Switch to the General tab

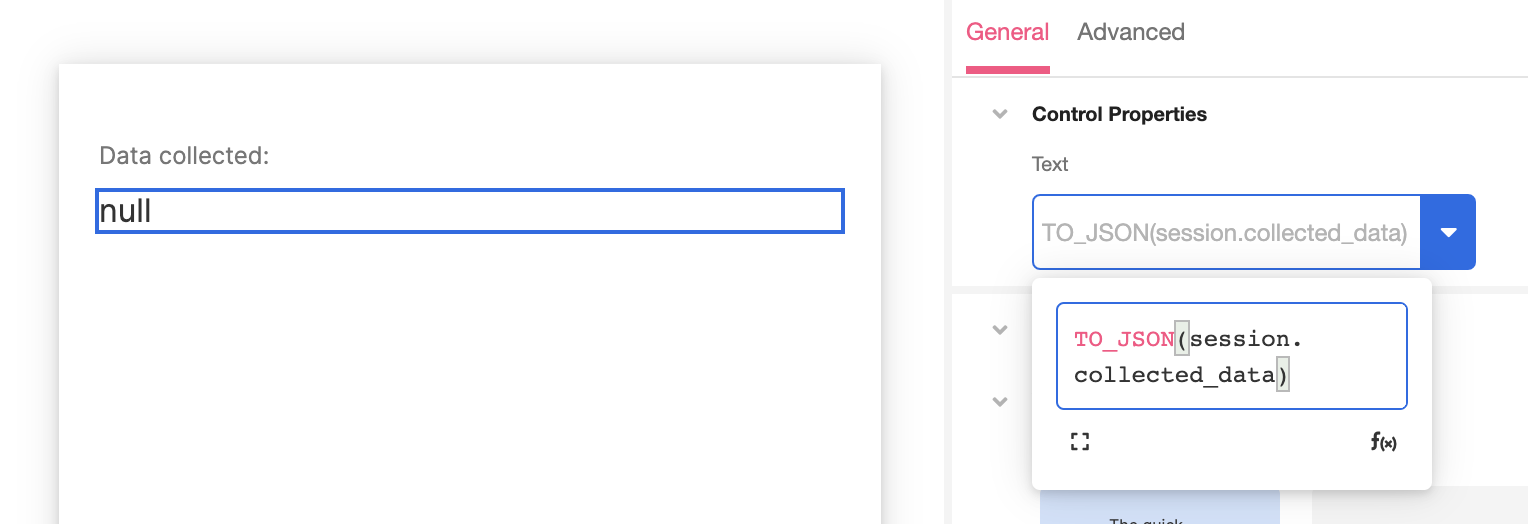click(1007, 32)
